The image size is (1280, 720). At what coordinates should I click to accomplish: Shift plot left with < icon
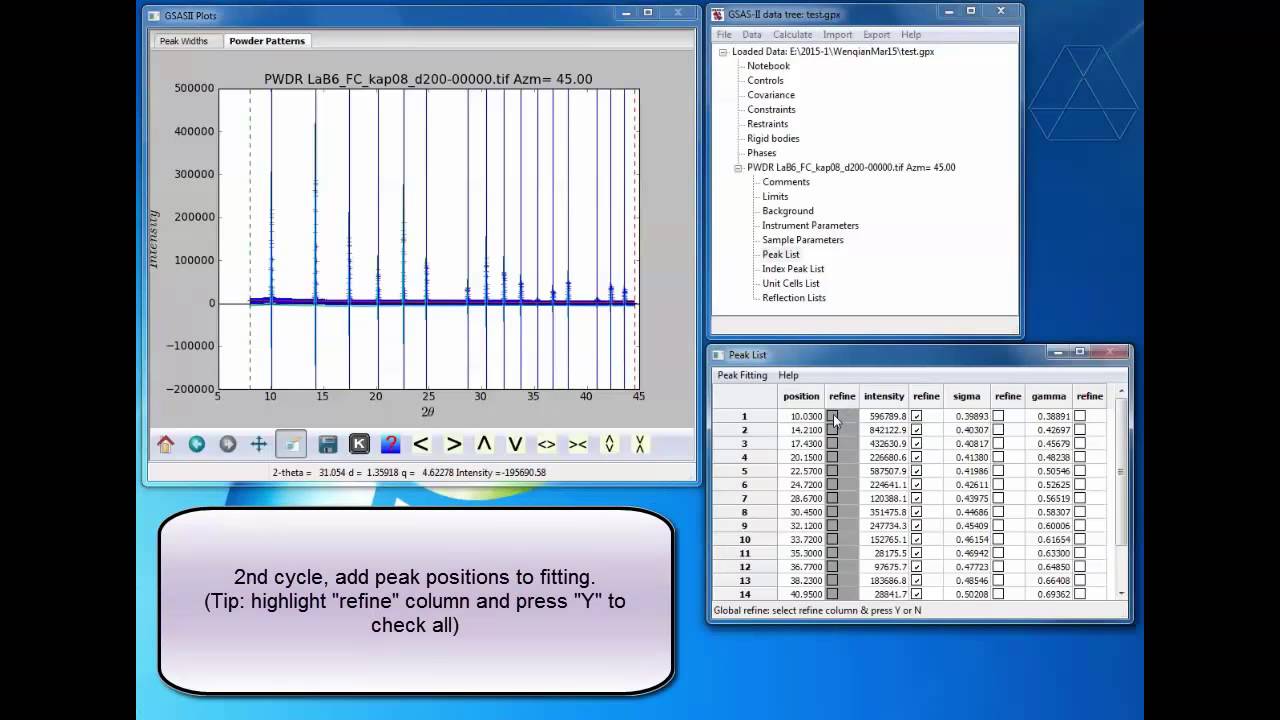point(421,444)
